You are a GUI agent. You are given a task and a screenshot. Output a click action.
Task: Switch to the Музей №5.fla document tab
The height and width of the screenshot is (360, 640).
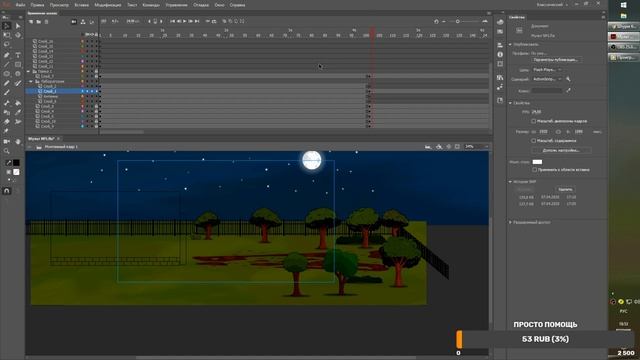click(41, 139)
